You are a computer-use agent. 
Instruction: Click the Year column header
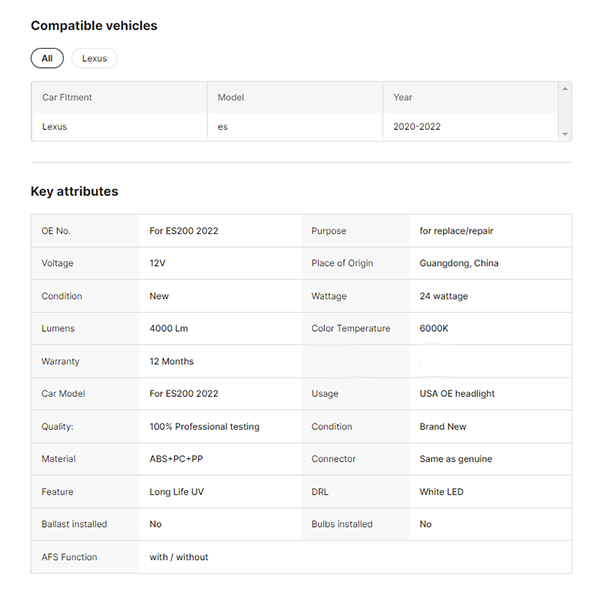point(402,97)
